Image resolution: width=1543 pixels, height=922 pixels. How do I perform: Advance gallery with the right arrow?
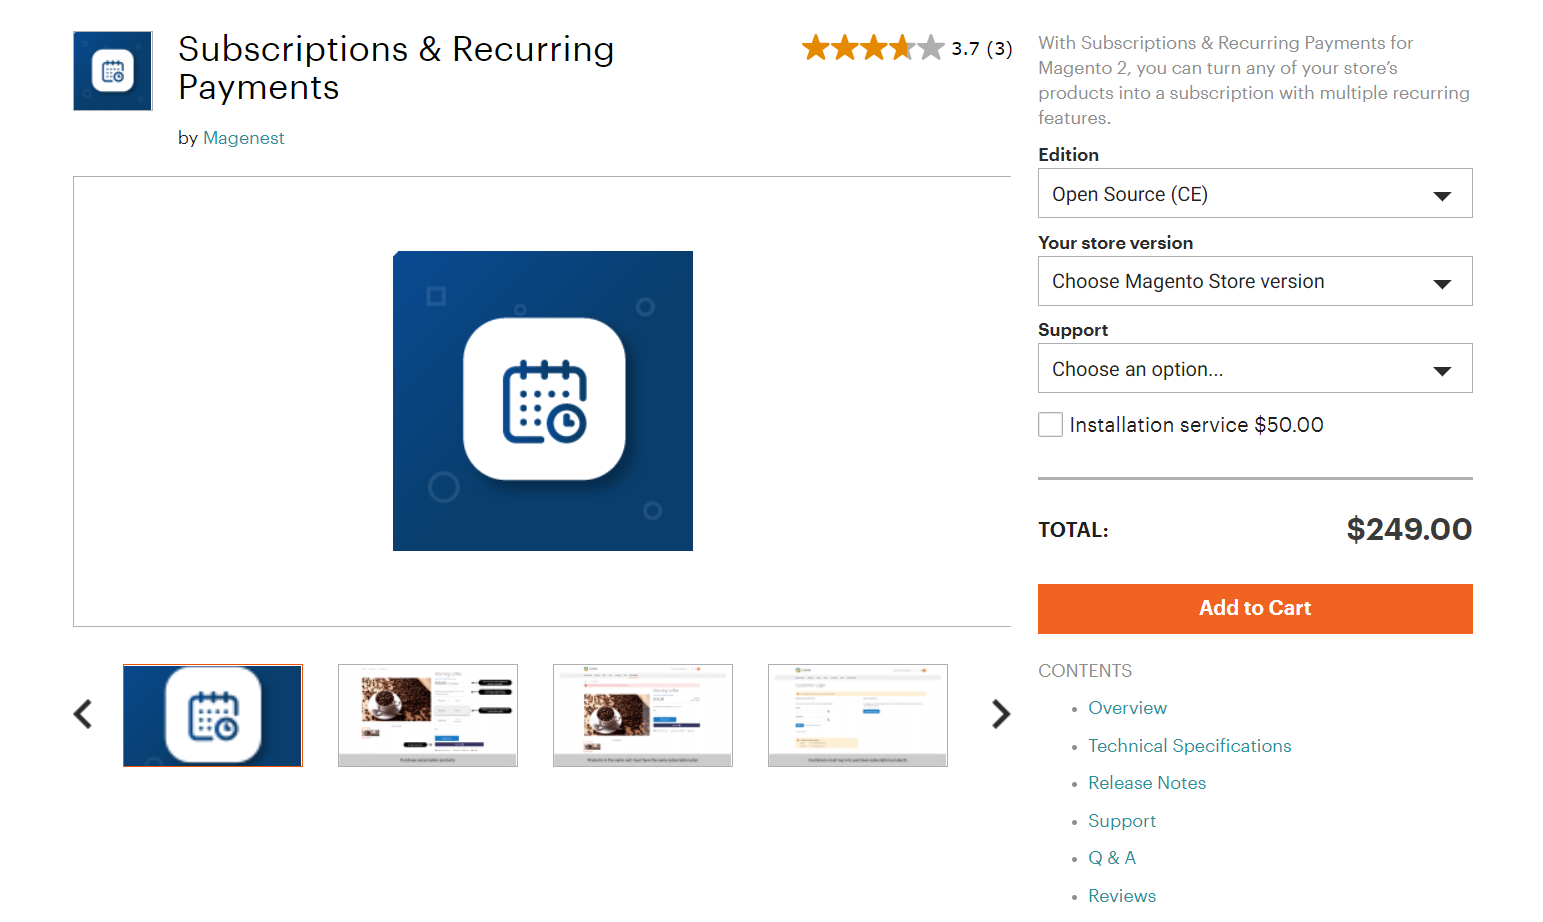point(1000,714)
